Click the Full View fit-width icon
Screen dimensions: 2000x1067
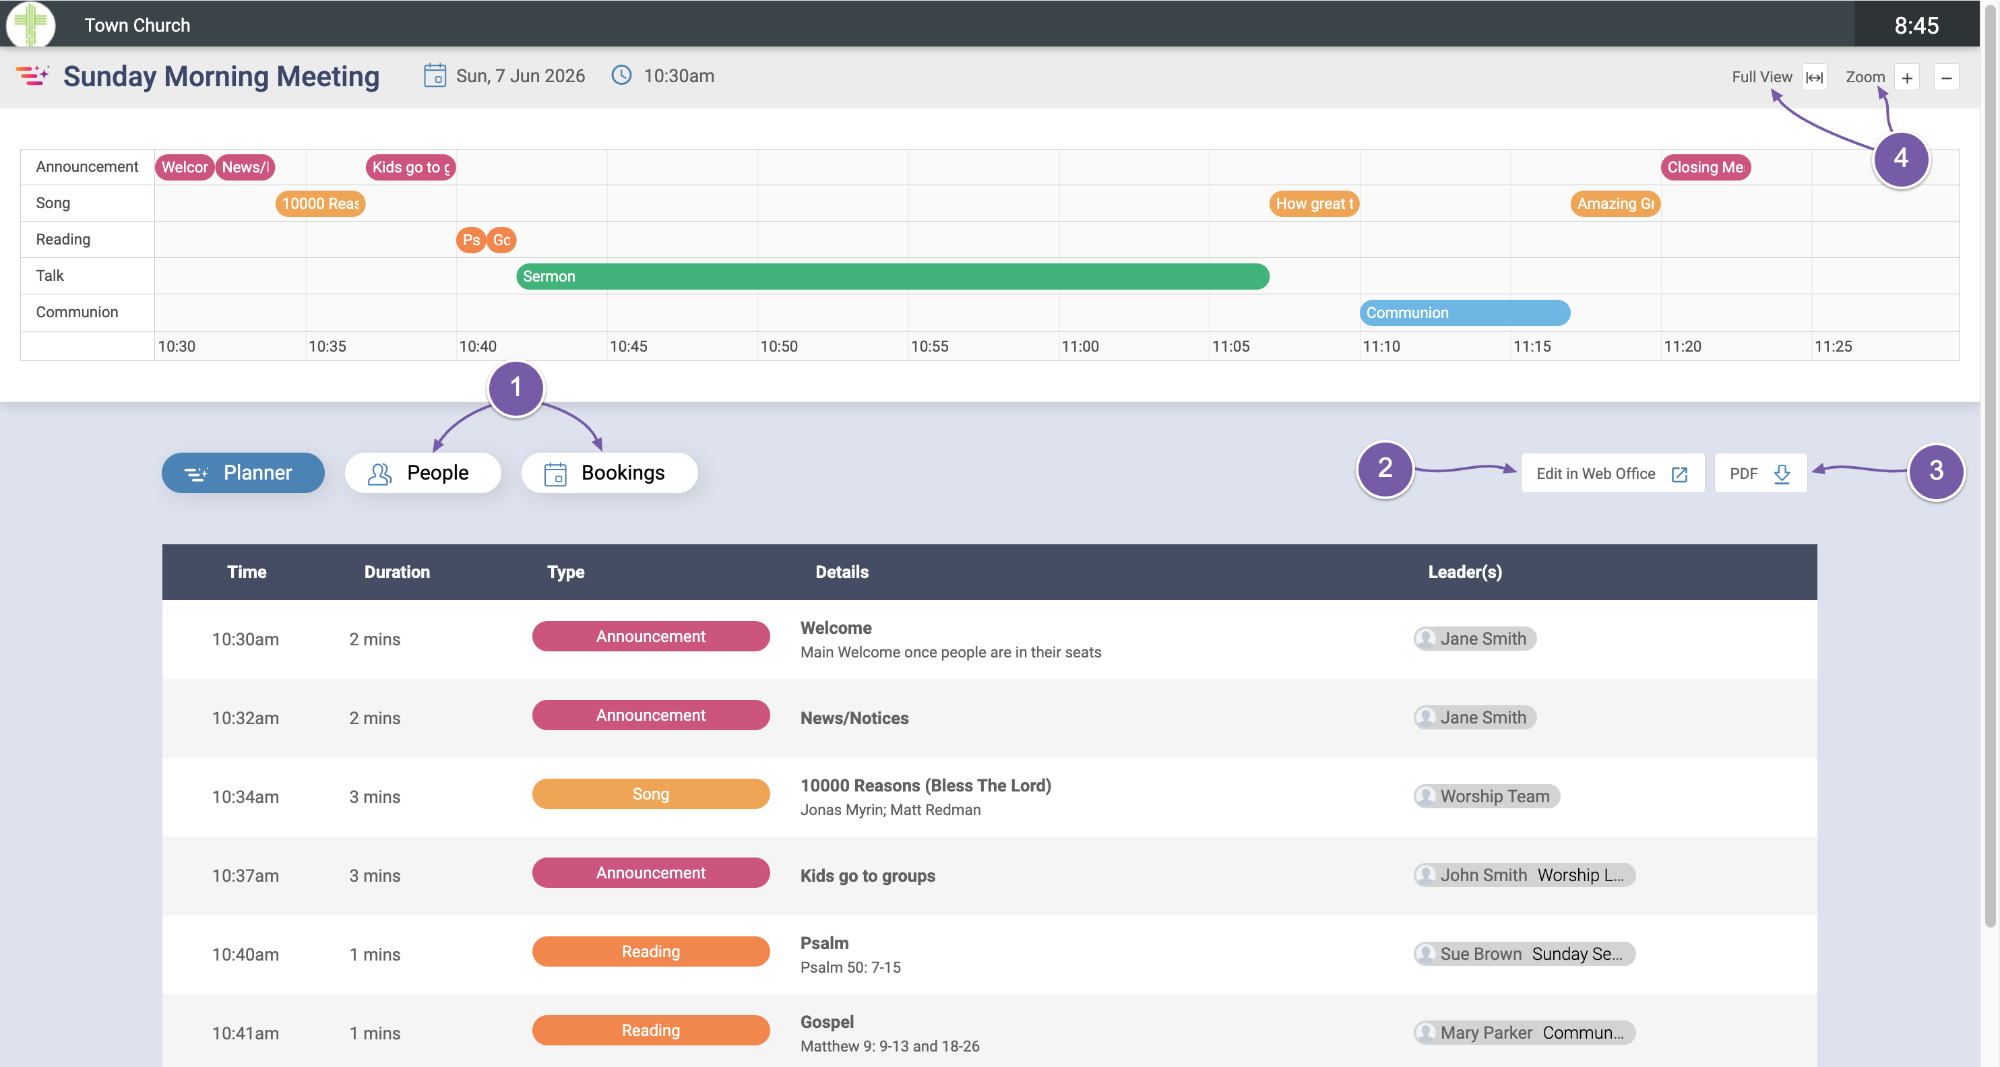point(1815,77)
